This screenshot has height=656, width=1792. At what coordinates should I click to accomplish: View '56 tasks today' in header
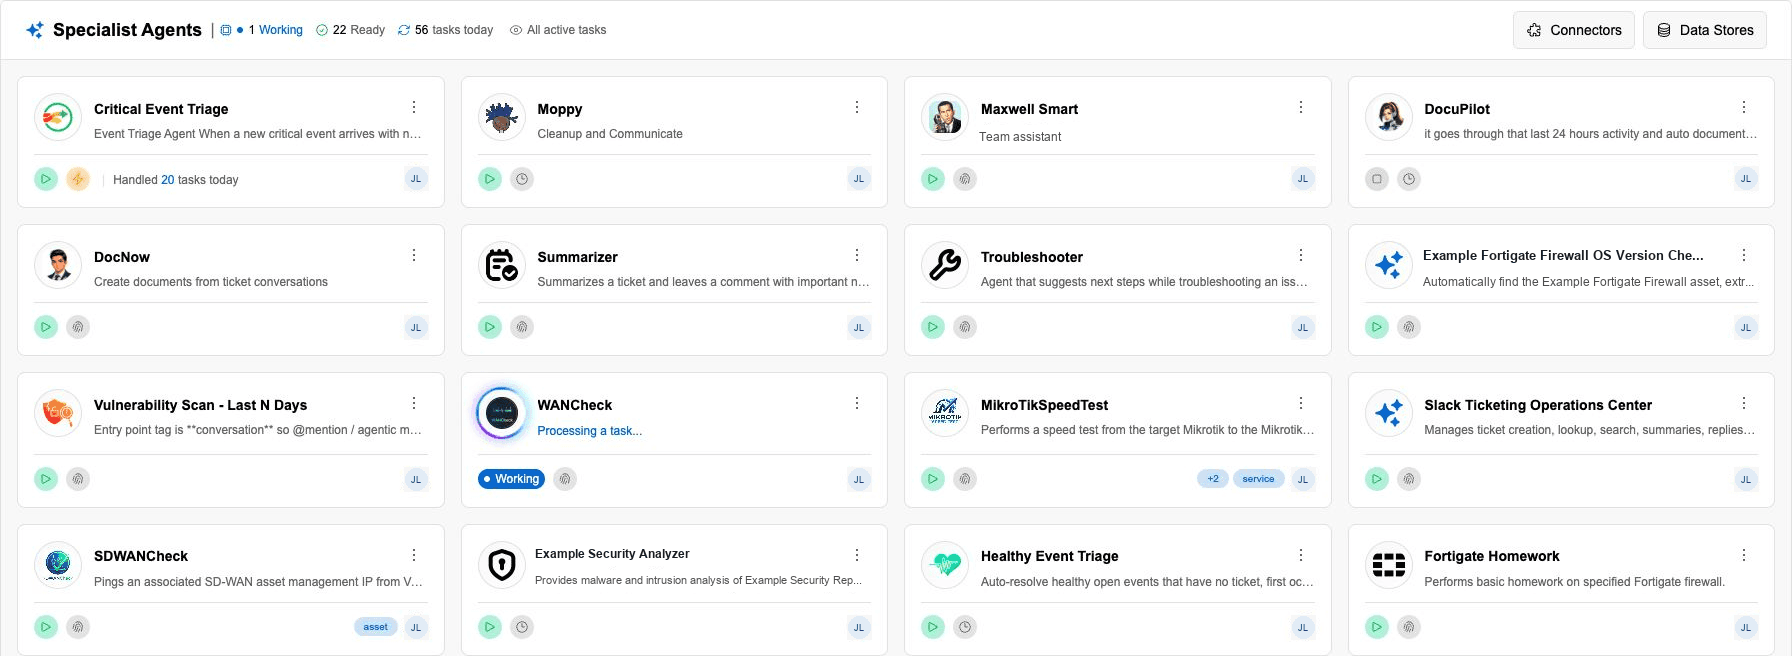[445, 30]
